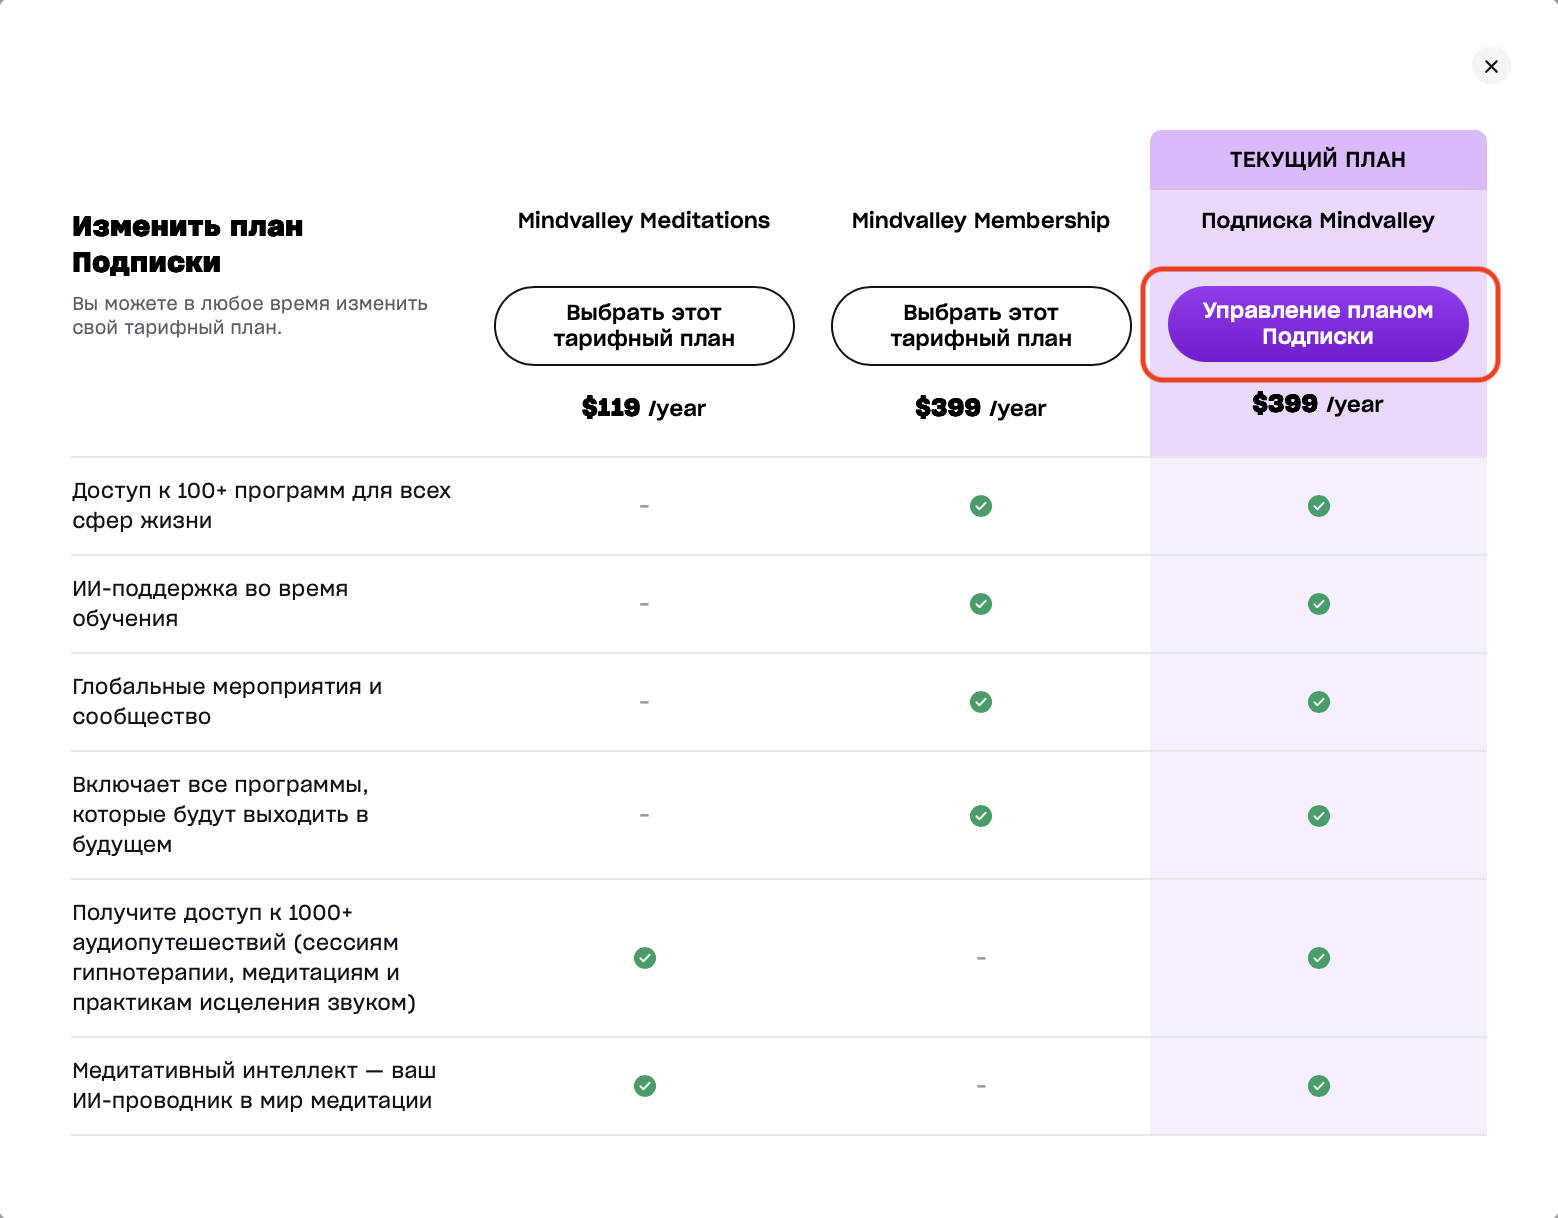1558x1218 pixels.
Task: Click Meditations checkmark for 1000+ аудиопутешествий row
Action: click(x=645, y=958)
